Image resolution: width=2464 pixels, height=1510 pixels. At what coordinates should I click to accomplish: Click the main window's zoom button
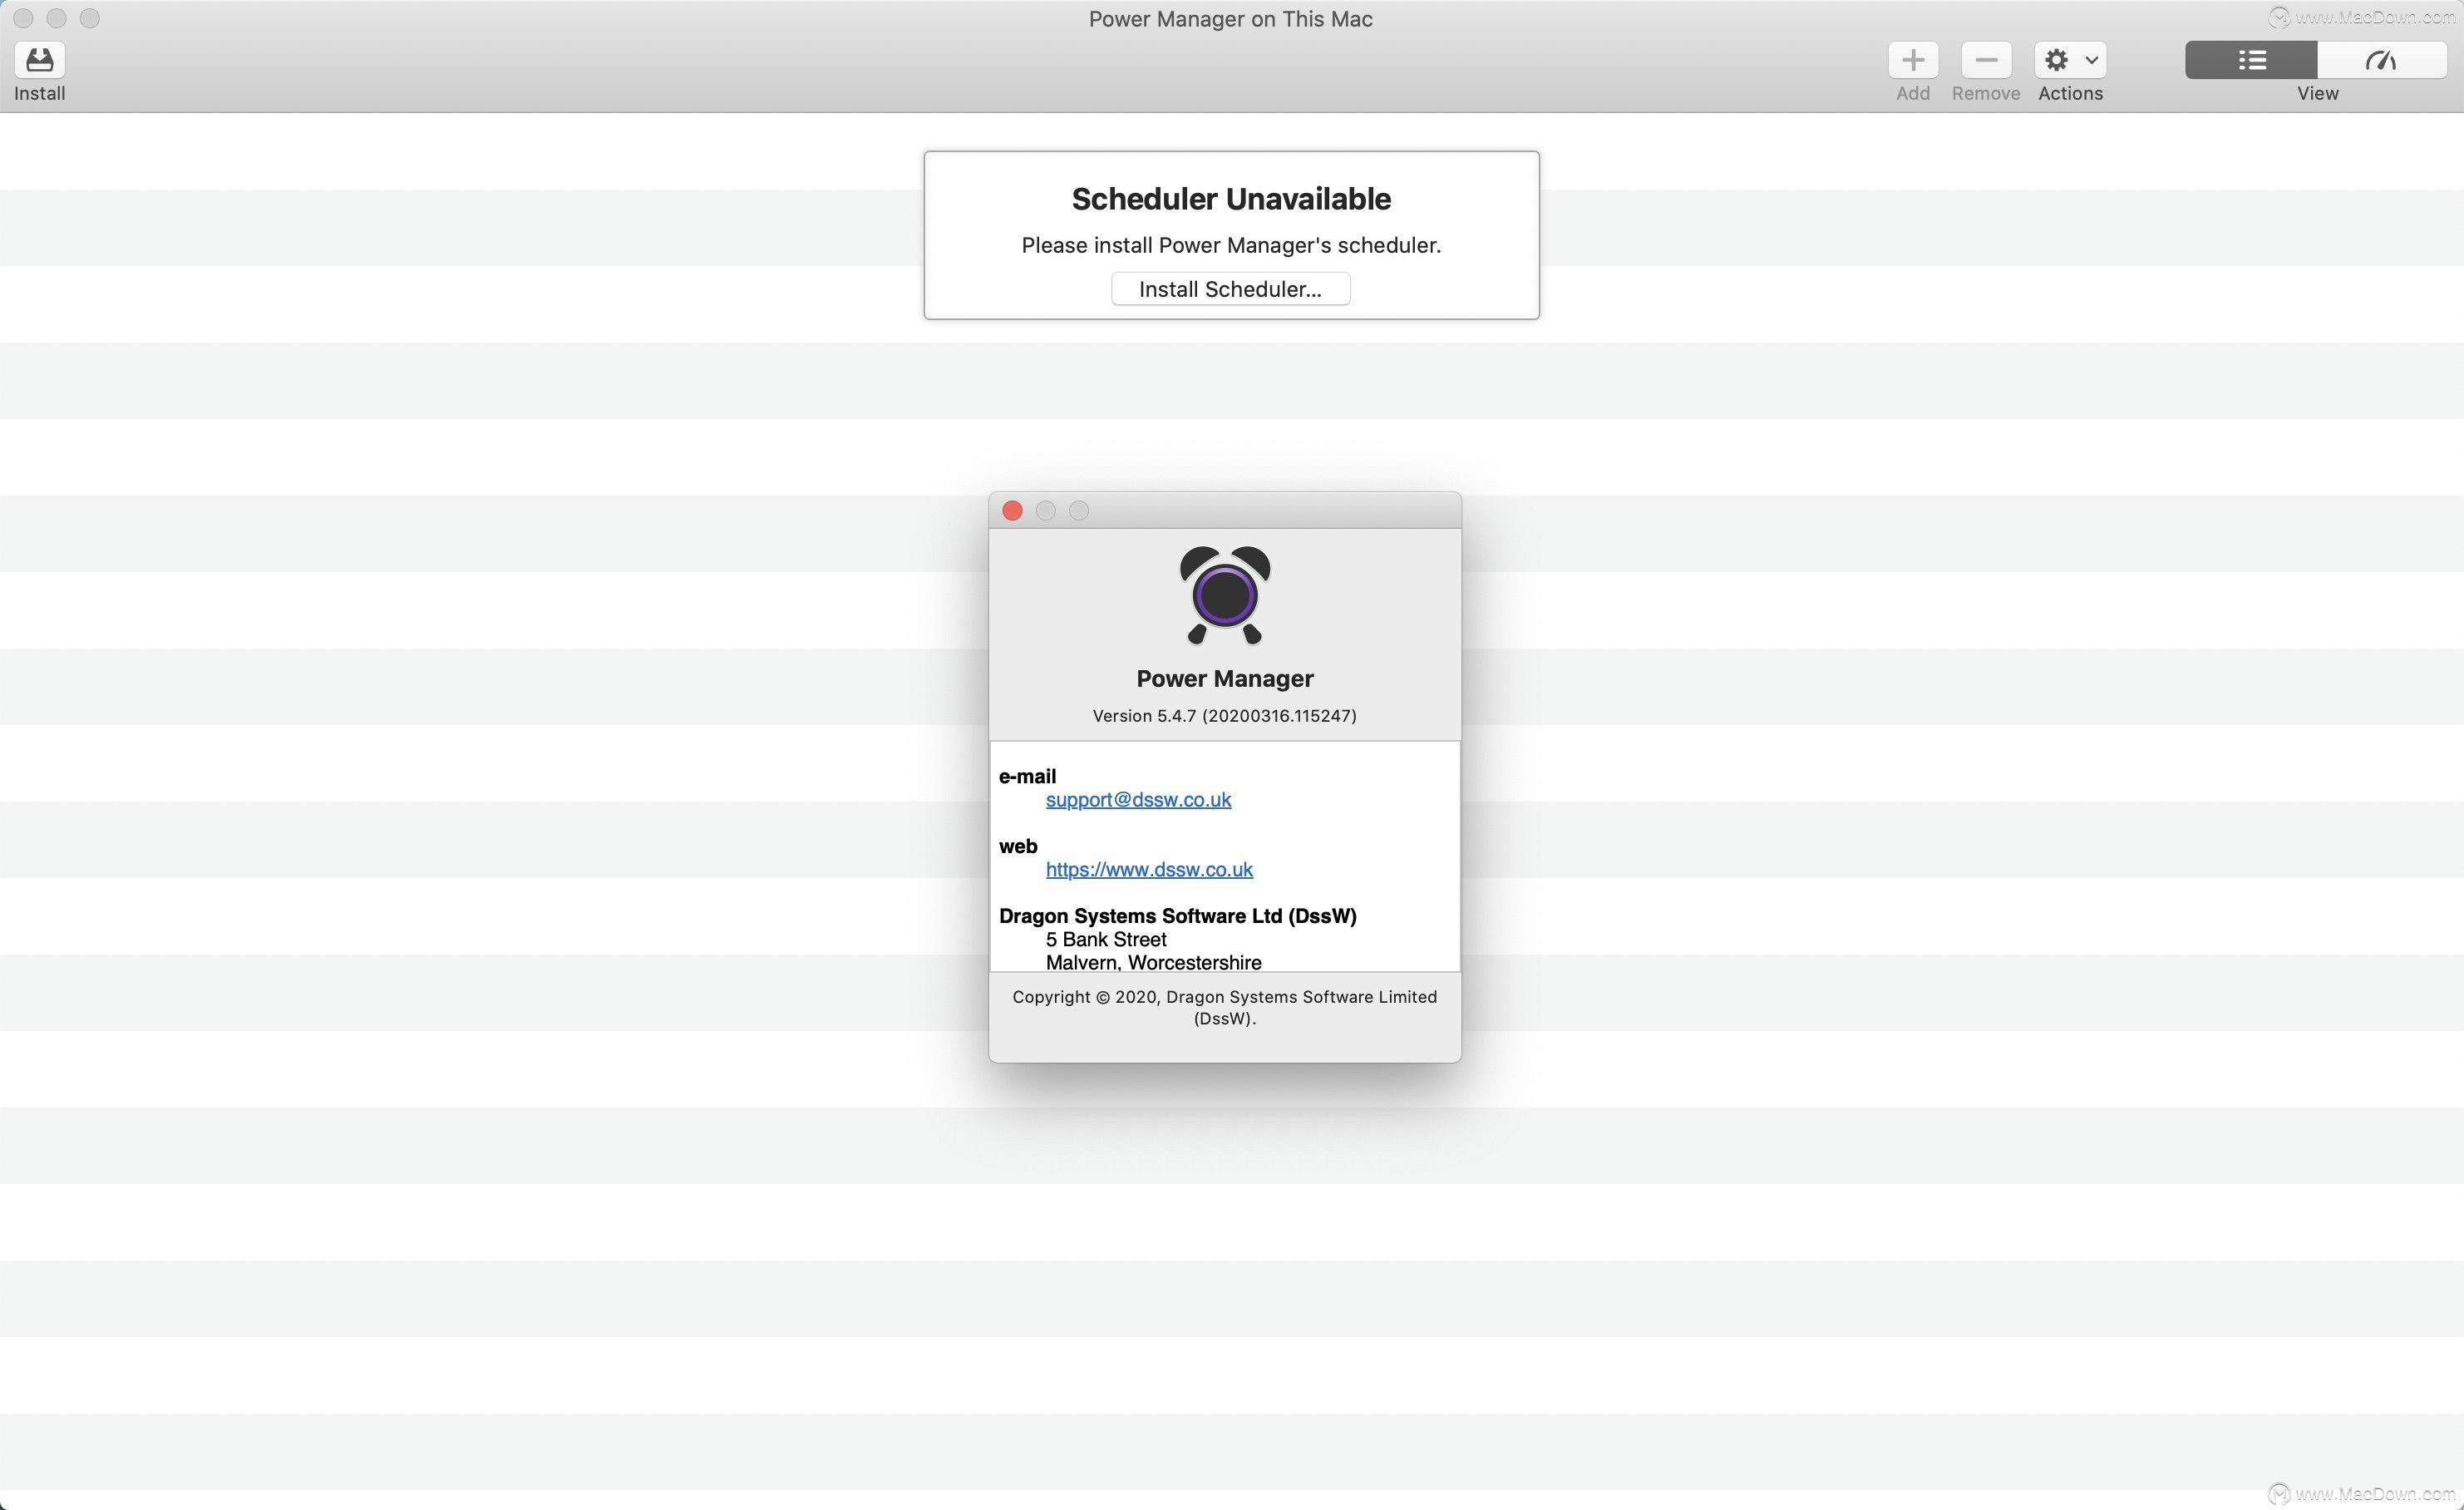tap(90, 18)
